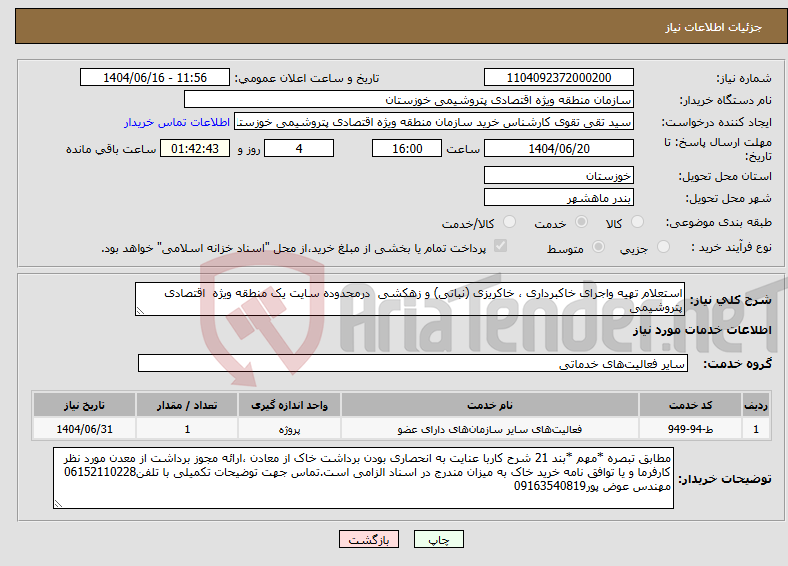The image size is (788, 566).
Task: Click service code cell ط-94-949
Action: (691, 429)
